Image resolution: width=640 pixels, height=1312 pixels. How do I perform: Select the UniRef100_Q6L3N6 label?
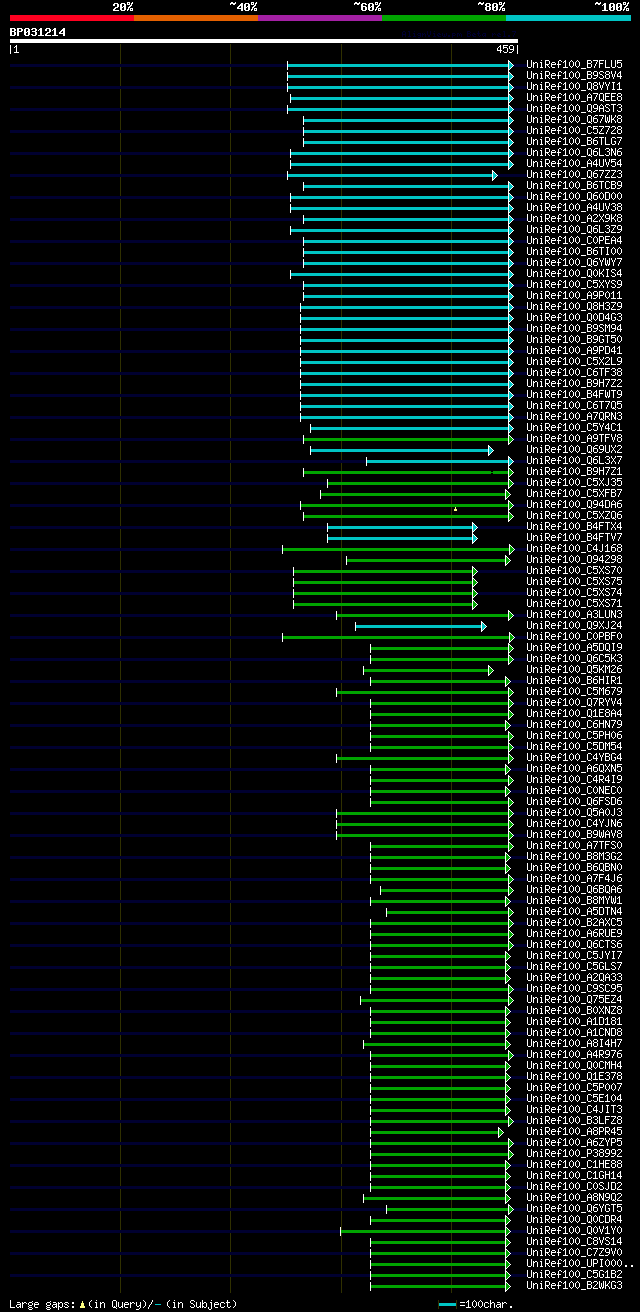574,152
